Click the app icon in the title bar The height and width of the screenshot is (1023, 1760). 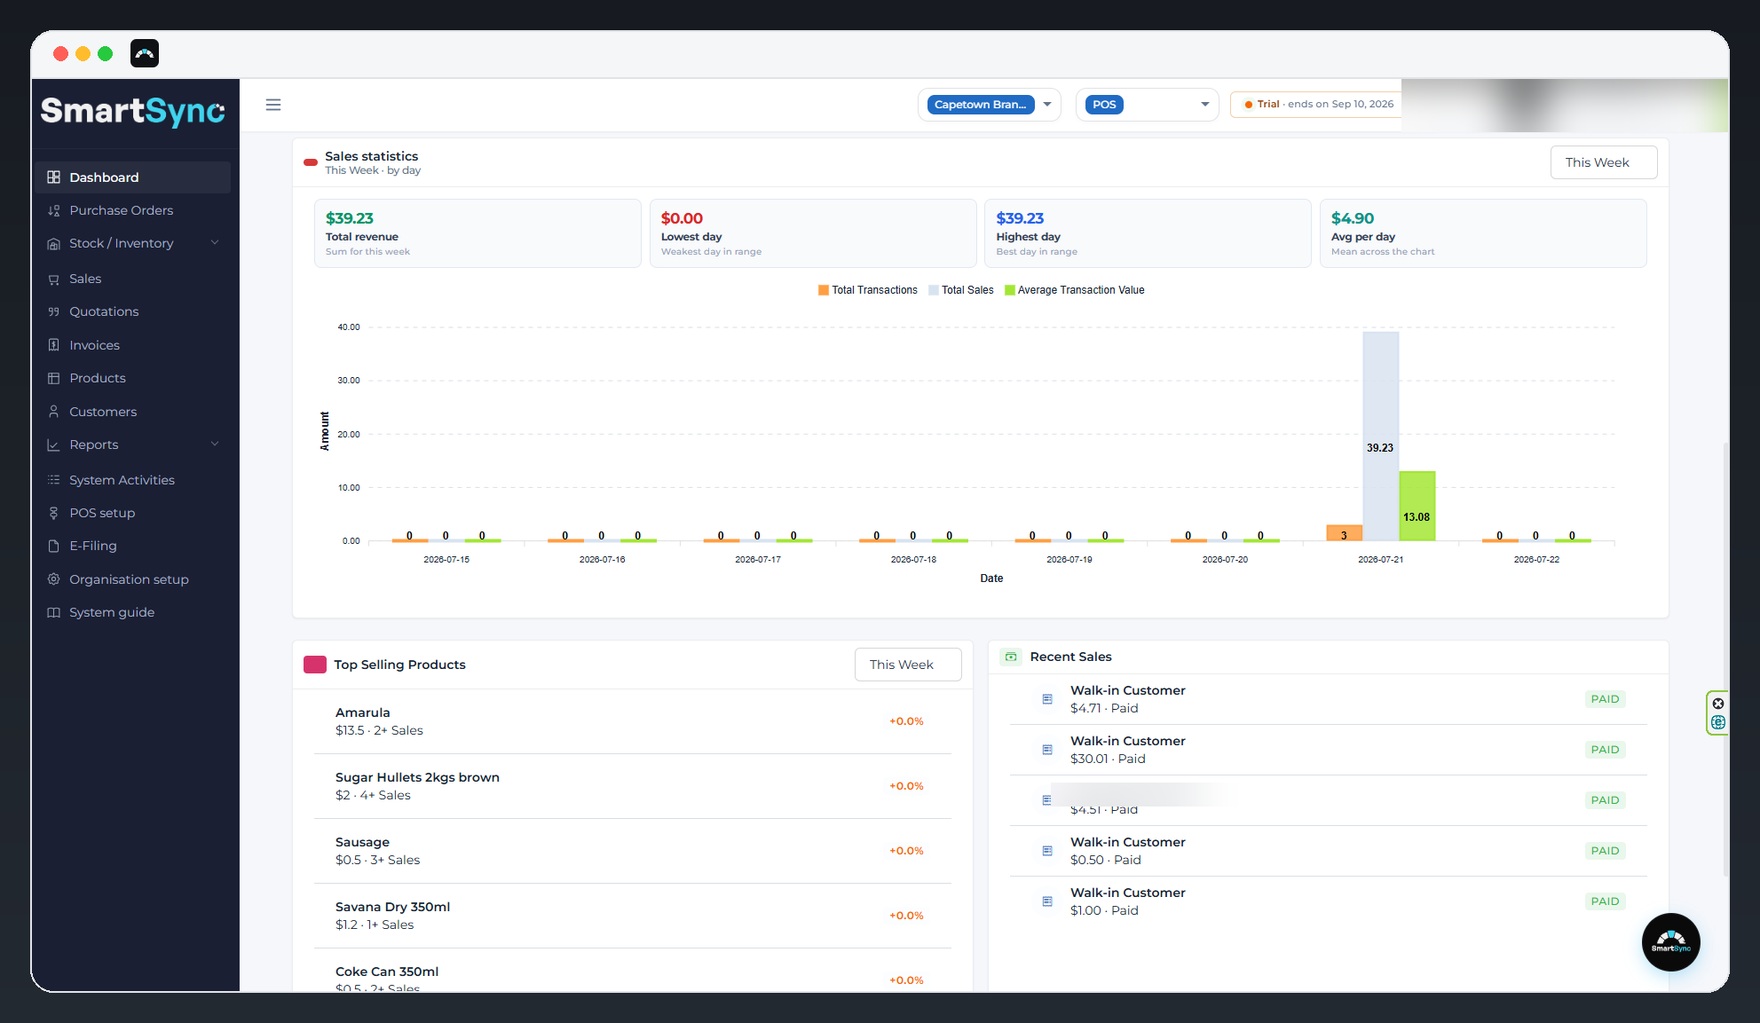(145, 53)
